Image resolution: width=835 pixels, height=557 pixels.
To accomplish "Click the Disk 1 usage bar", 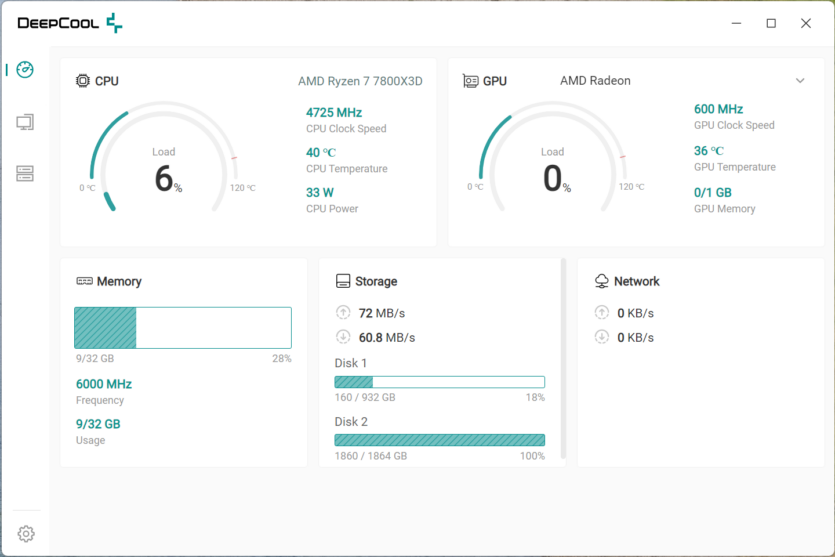I will point(439,382).
